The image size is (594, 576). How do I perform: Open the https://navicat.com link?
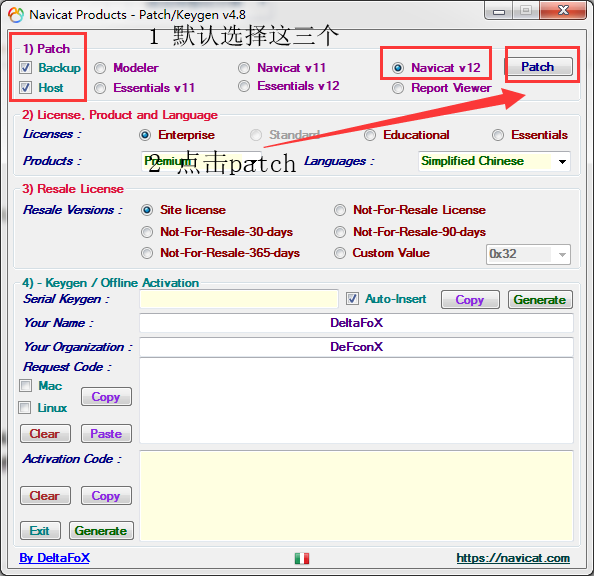point(513,558)
